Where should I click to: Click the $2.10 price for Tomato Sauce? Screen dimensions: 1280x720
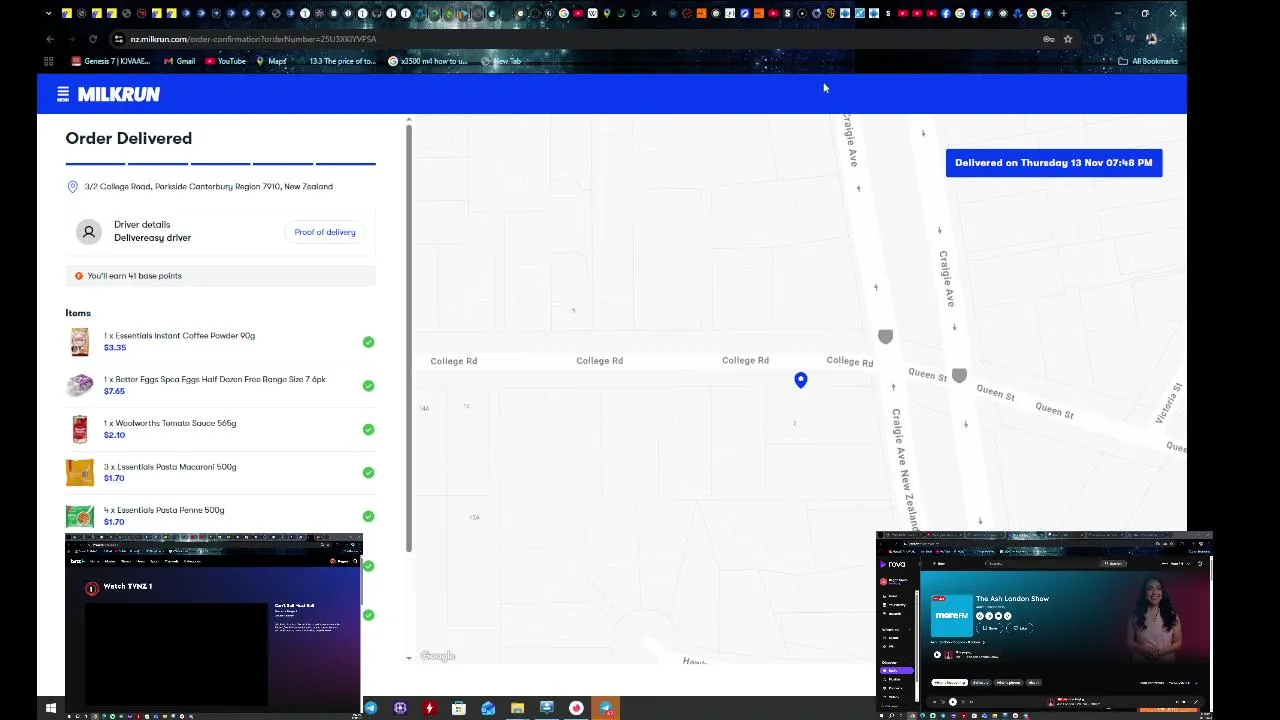(114, 435)
